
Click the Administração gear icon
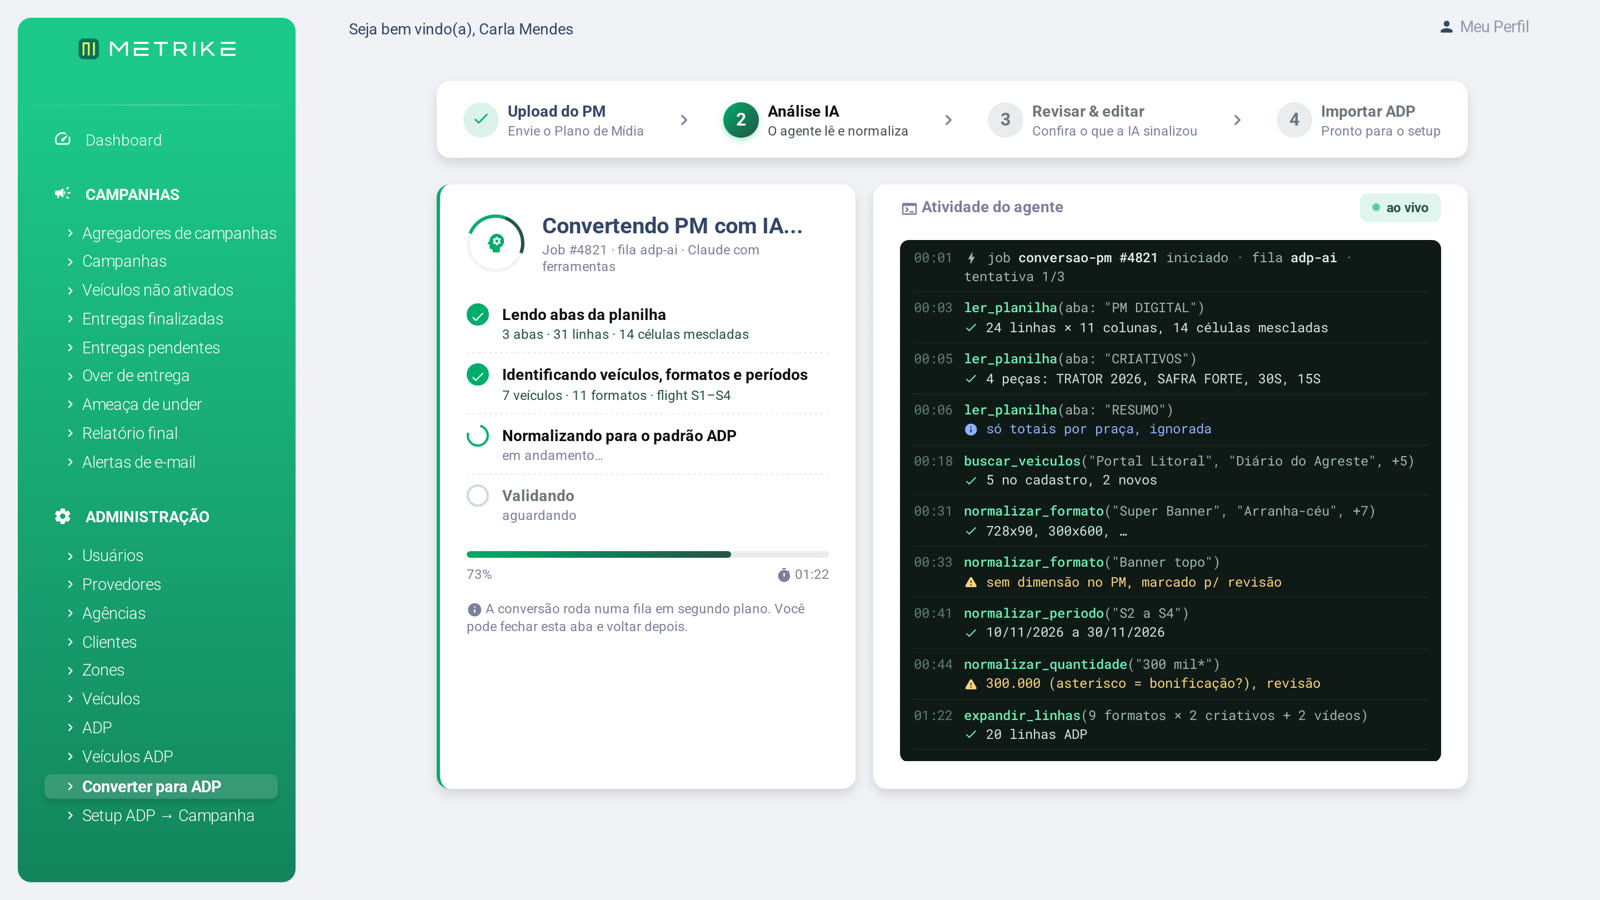62,516
